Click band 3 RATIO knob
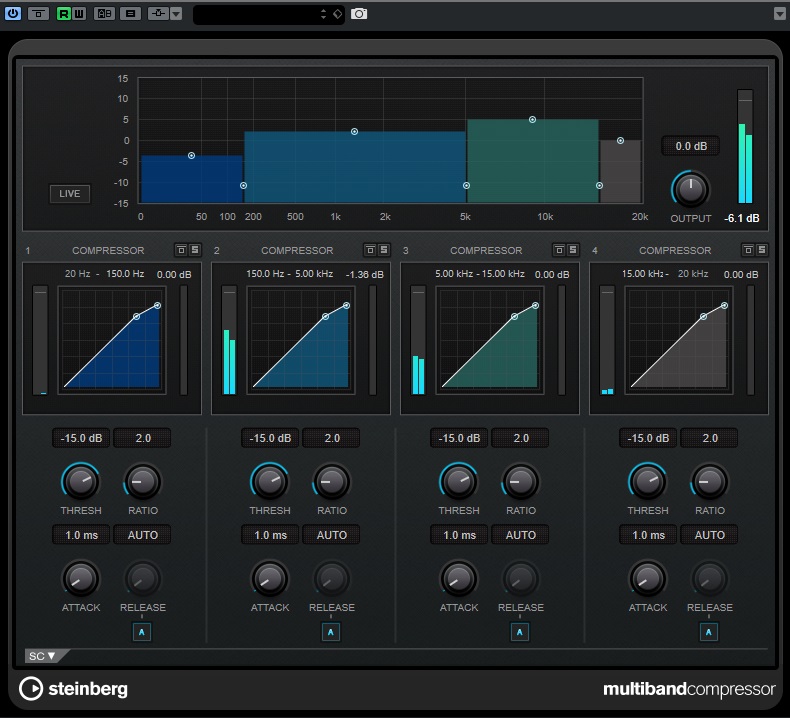Viewport: 790px width, 718px height. click(520, 482)
